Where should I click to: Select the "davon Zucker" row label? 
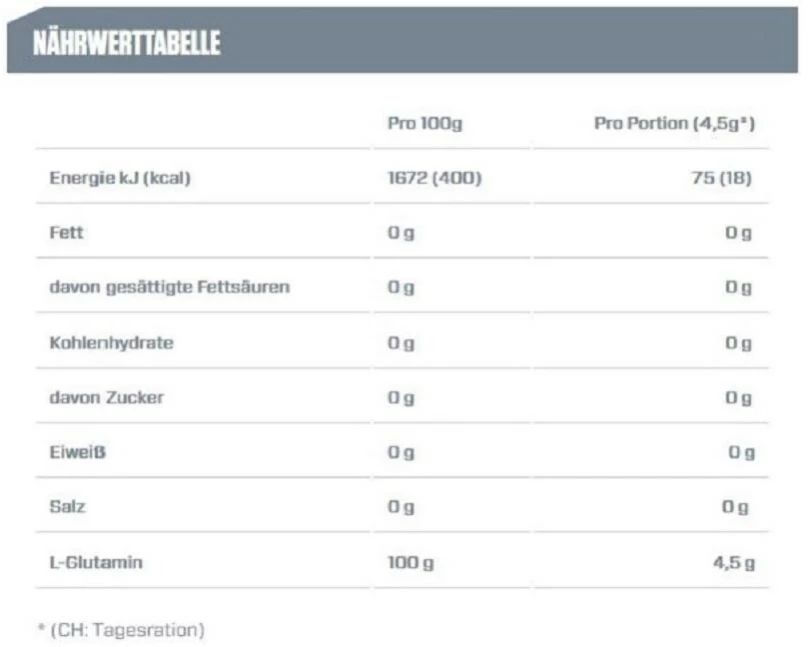(x=106, y=397)
